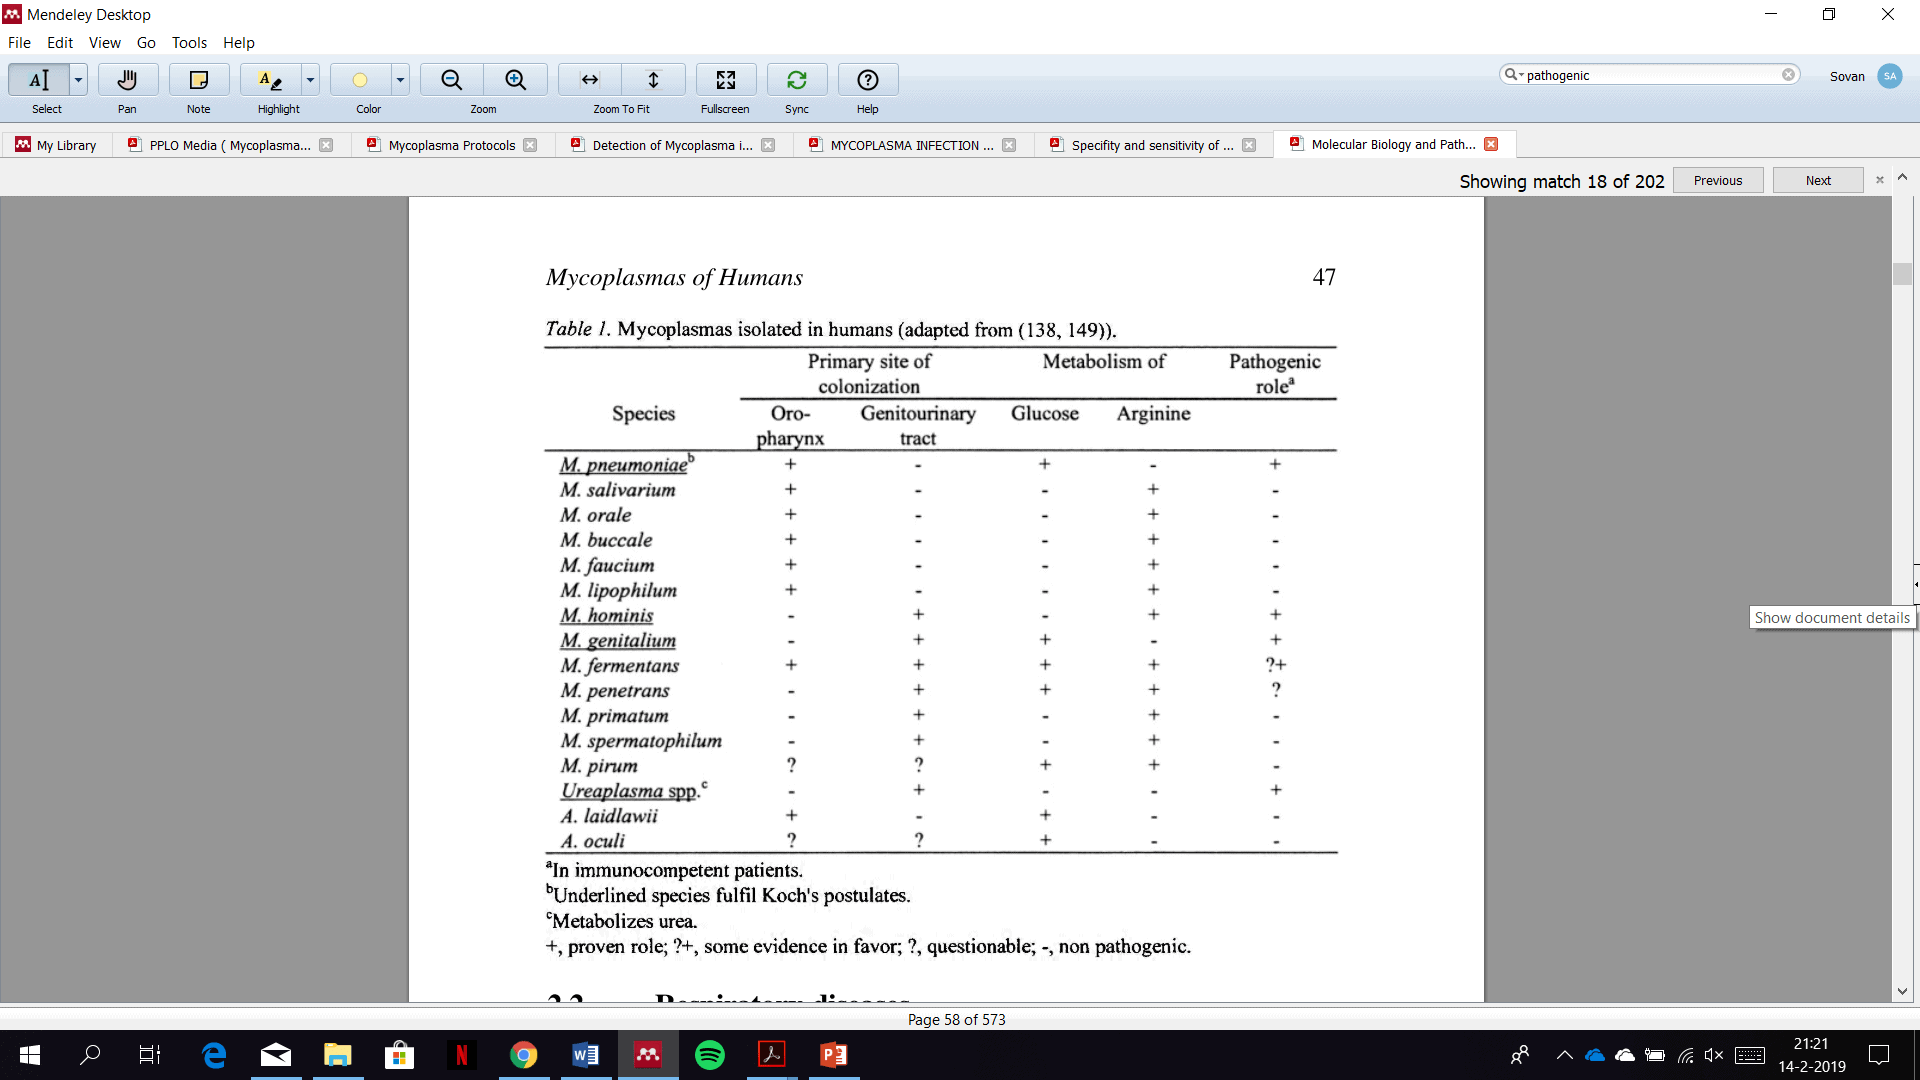Close the PPLO Media tab
The width and height of the screenshot is (1920, 1080).
[326, 145]
